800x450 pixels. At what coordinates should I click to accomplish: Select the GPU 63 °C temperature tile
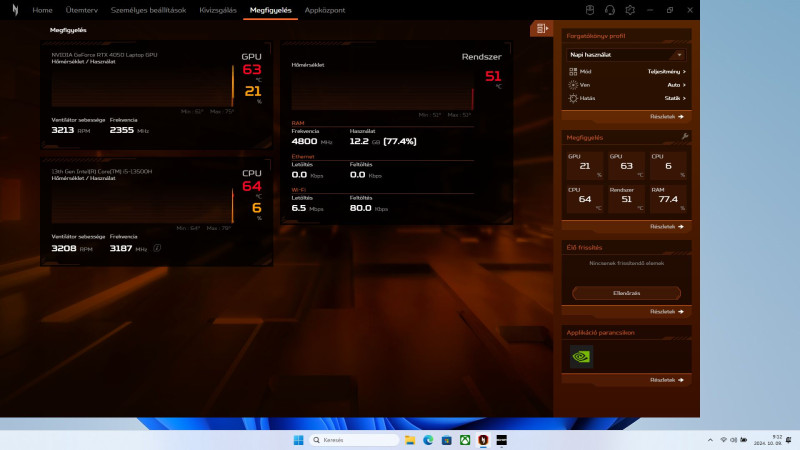627,165
